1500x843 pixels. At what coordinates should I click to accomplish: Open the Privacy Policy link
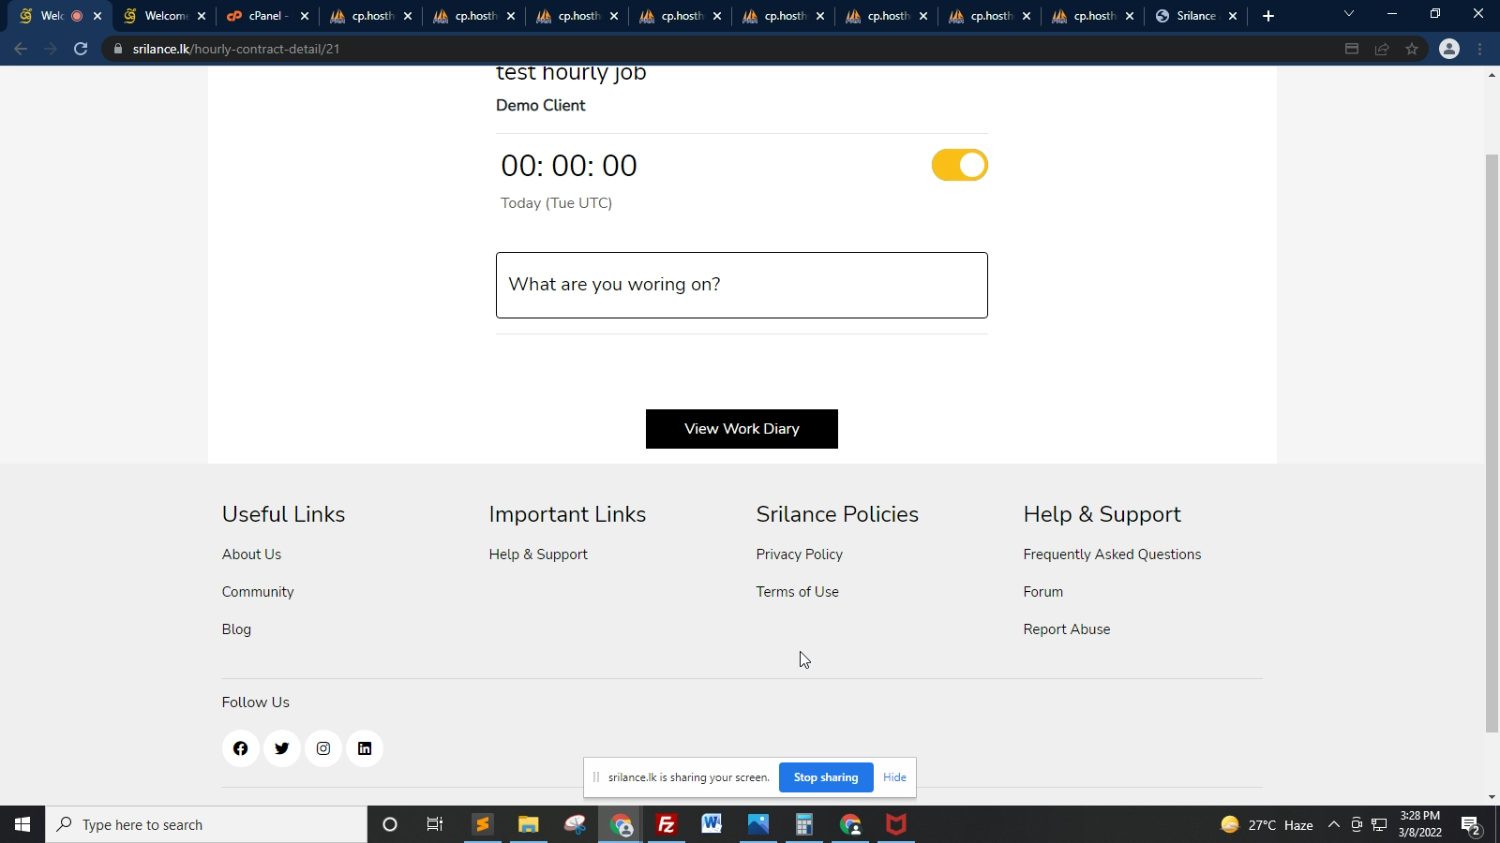(799, 554)
